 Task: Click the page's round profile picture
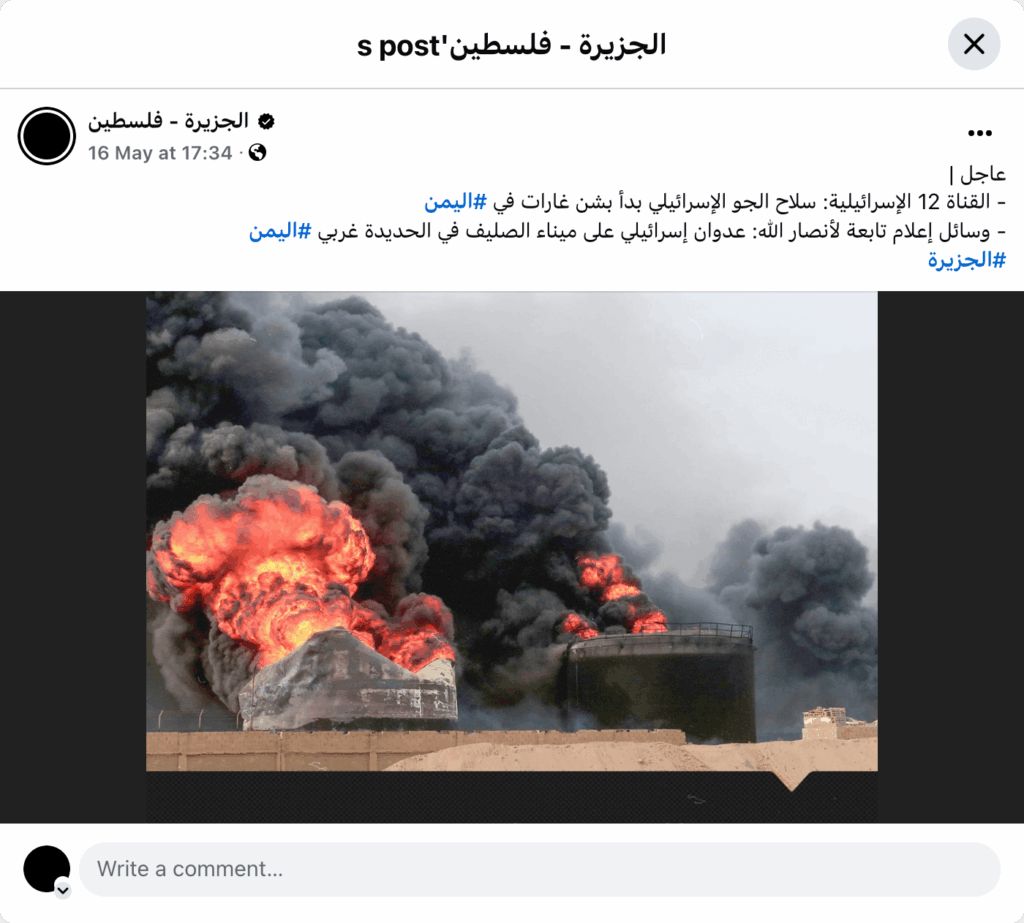coord(46,136)
